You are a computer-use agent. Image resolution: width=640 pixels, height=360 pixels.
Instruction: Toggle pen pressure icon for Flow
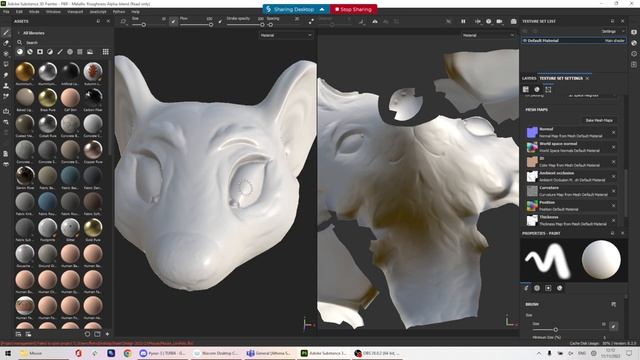220,21
